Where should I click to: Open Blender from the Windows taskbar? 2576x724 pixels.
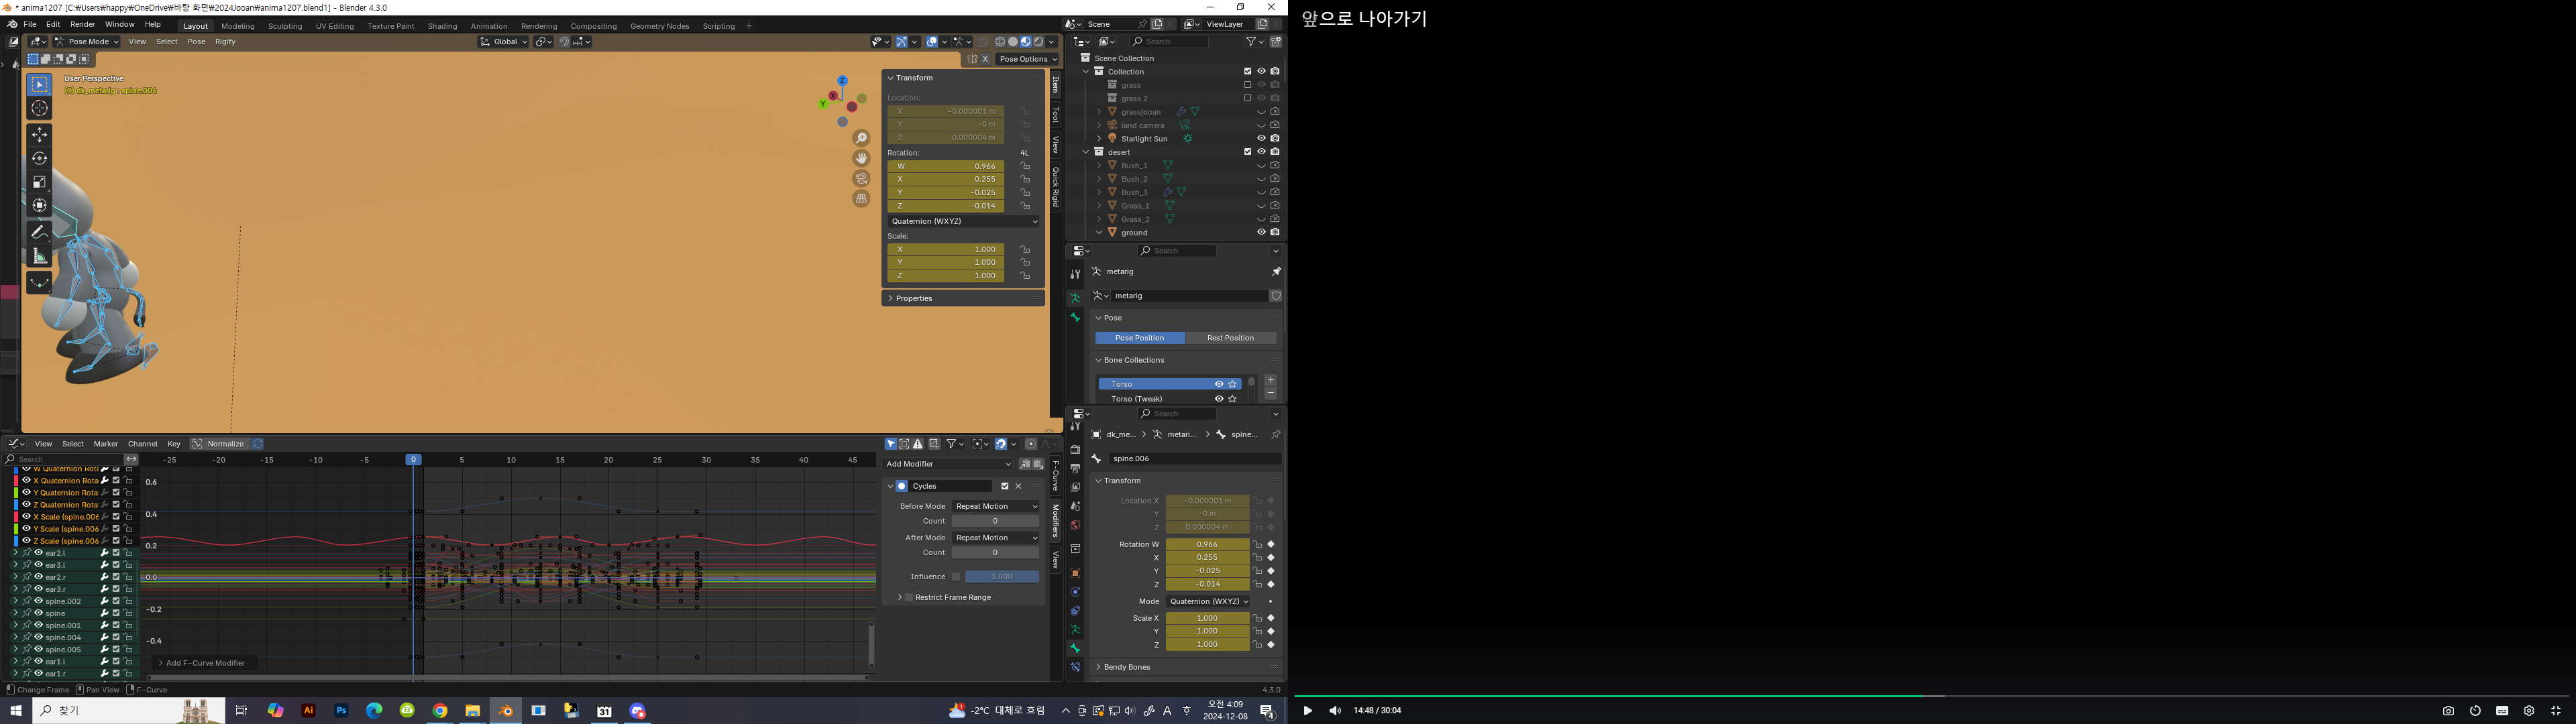[505, 711]
